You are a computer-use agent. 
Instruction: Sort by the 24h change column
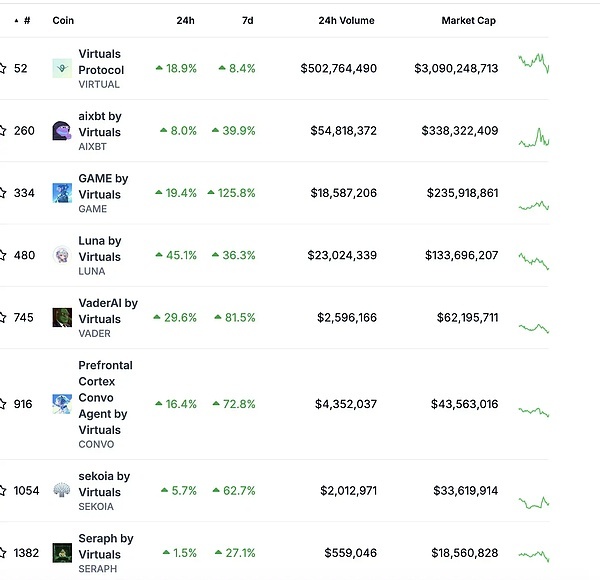186,20
